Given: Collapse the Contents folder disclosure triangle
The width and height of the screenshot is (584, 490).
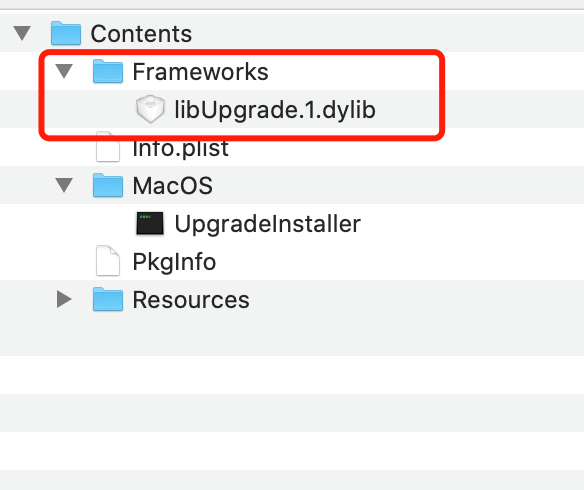Looking at the screenshot, I should pyautogui.click(x=22, y=33).
